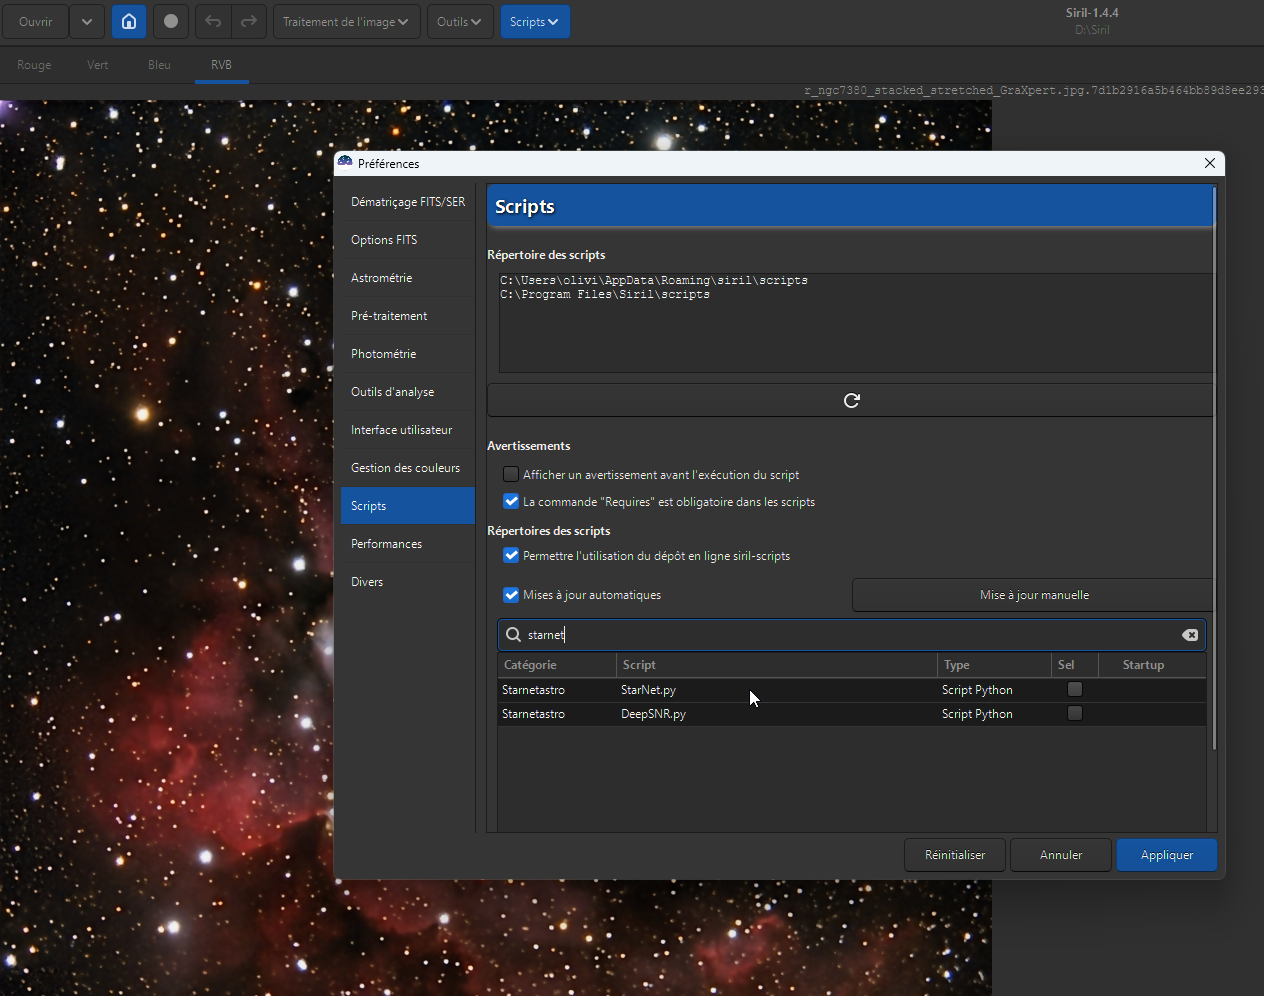Click the undo arrow icon

[x=213, y=21]
